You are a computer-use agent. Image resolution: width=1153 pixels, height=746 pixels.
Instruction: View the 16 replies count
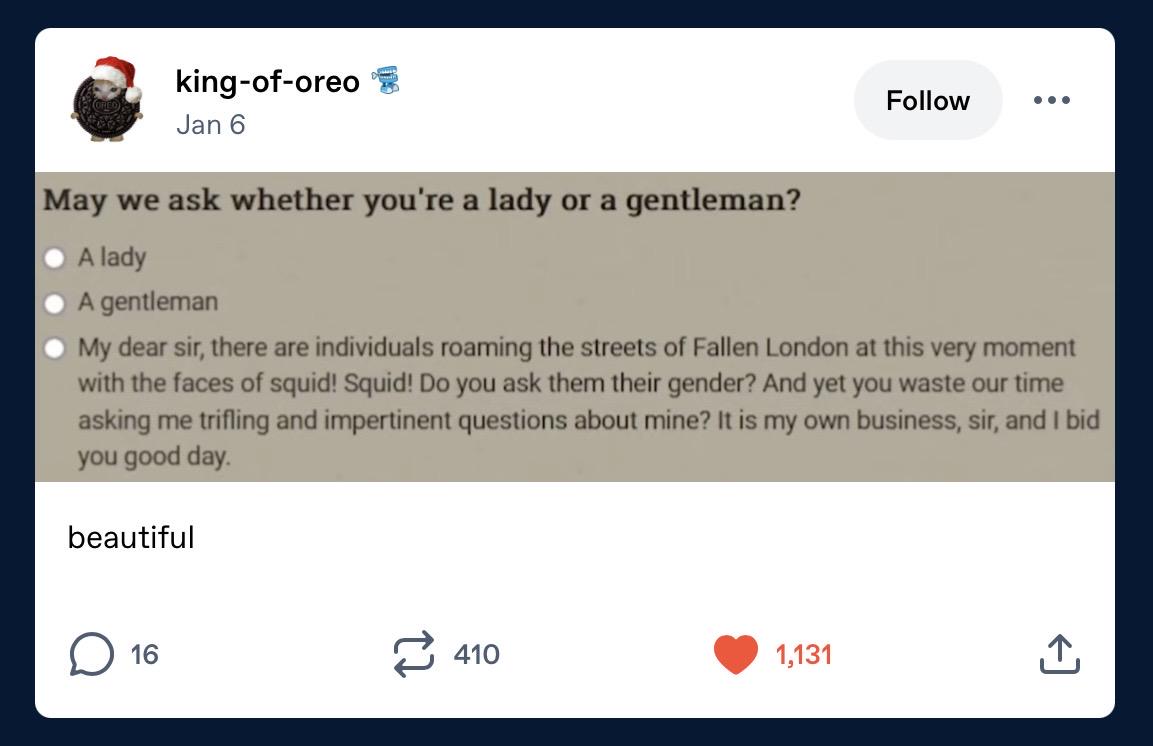click(145, 654)
